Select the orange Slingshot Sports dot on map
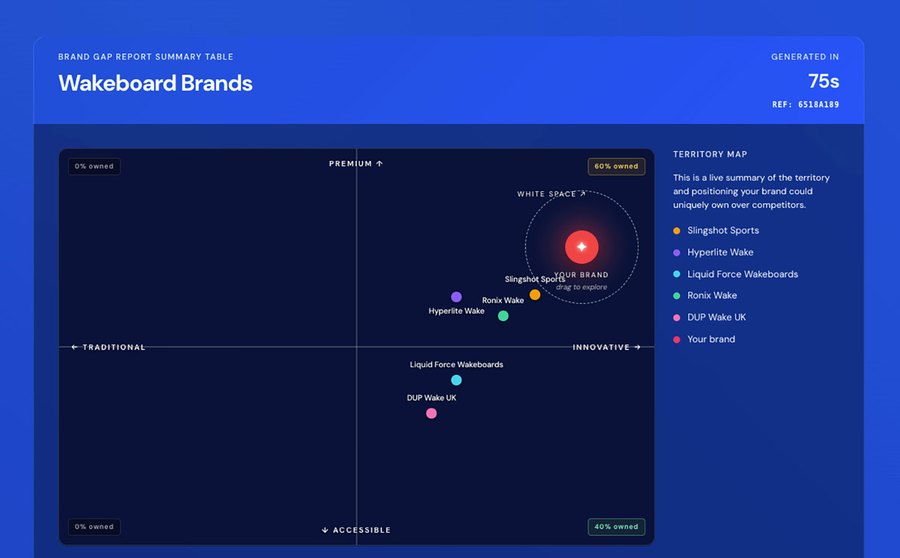 pyautogui.click(x=535, y=294)
